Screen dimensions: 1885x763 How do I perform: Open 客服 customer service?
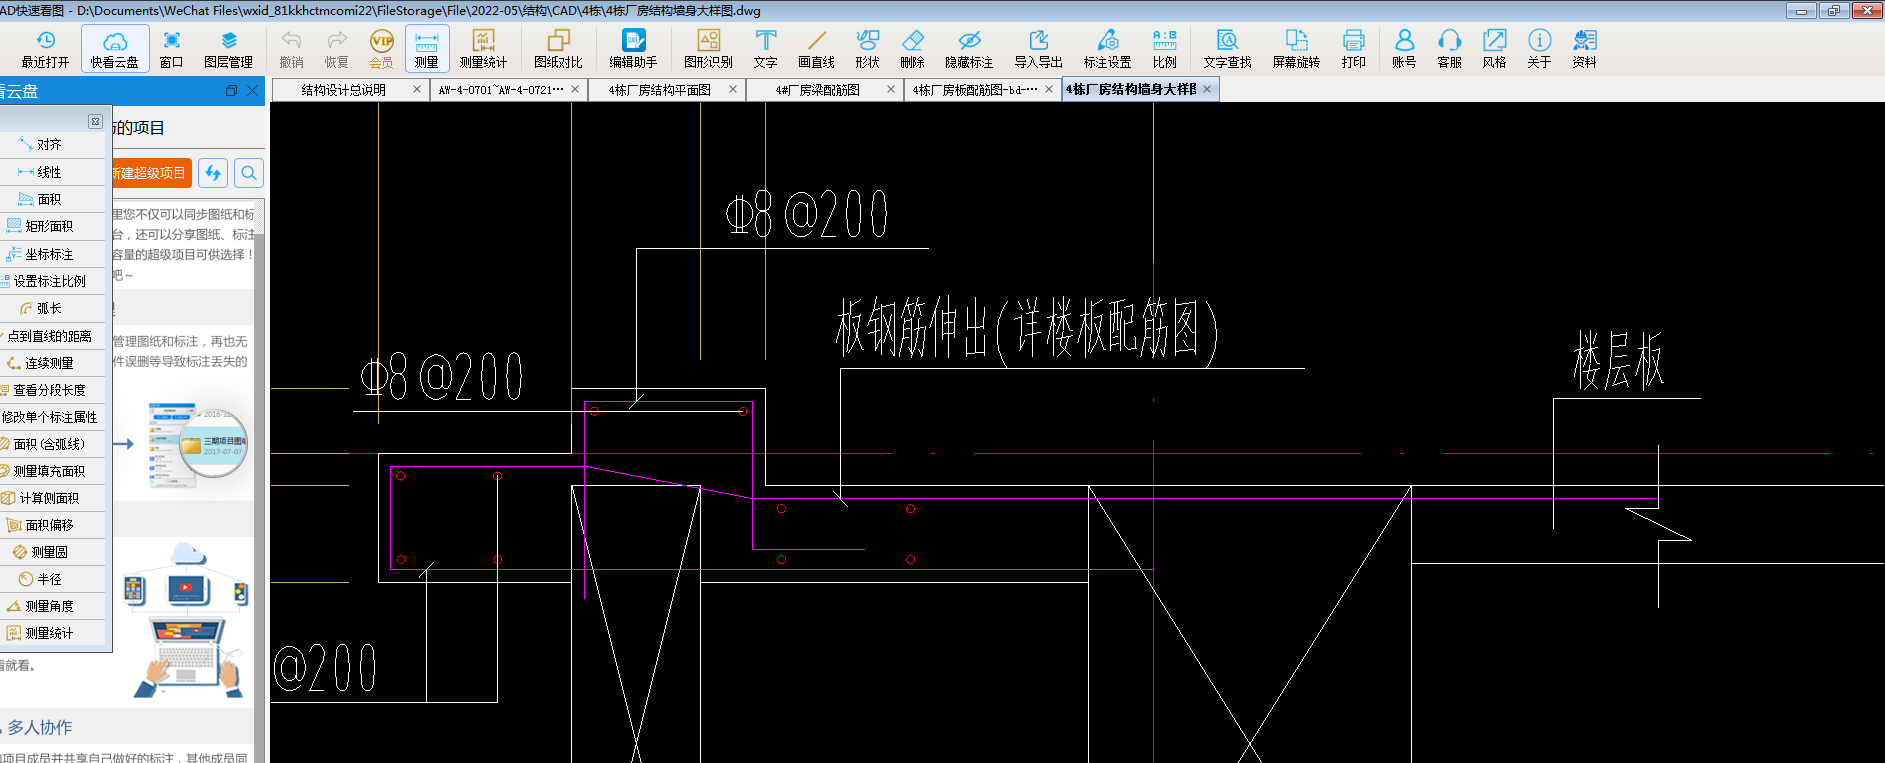(1450, 49)
